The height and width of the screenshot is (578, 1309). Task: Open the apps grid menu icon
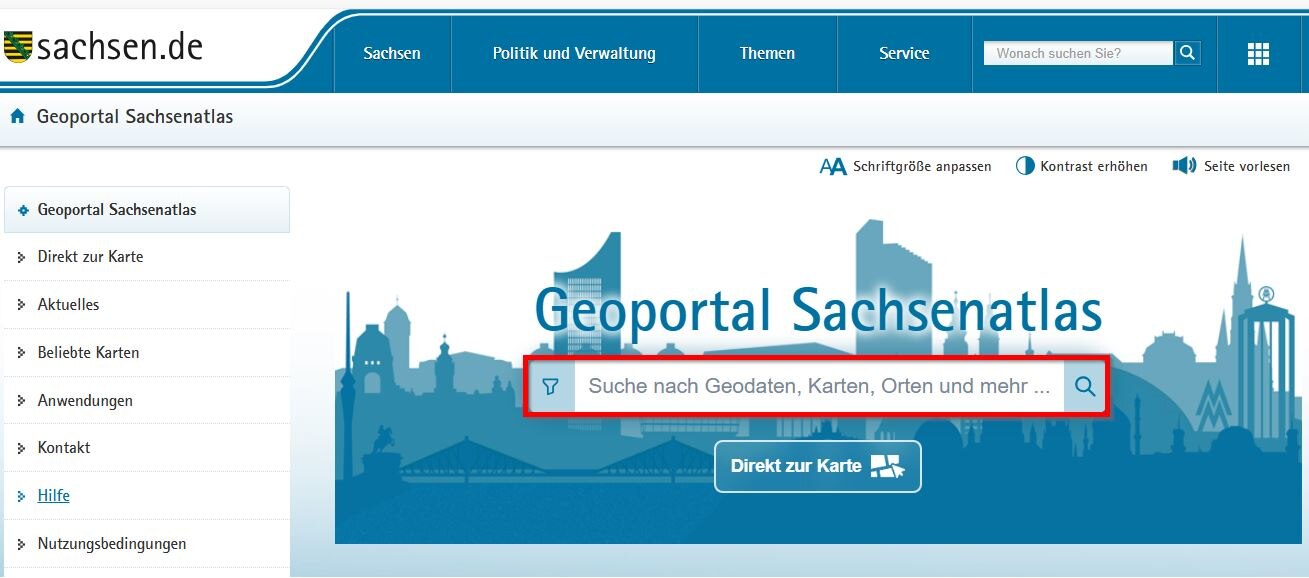click(1258, 54)
